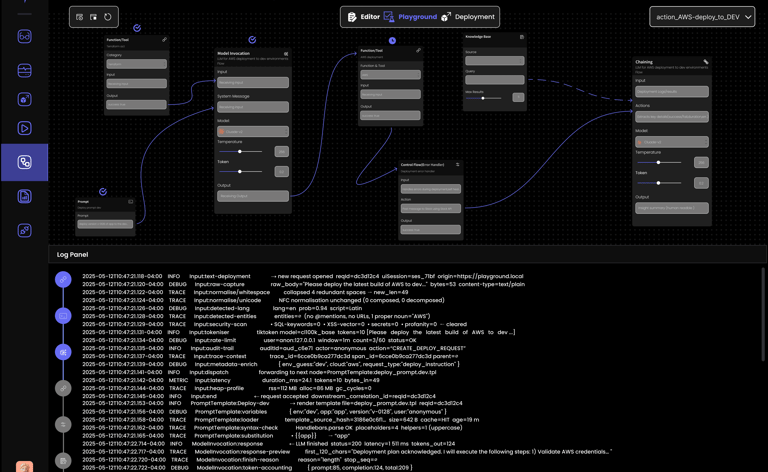Open Category dropdown in Function/Tool node
Image resolution: width=768 pixels, height=472 pixels.
(x=137, y=64)
